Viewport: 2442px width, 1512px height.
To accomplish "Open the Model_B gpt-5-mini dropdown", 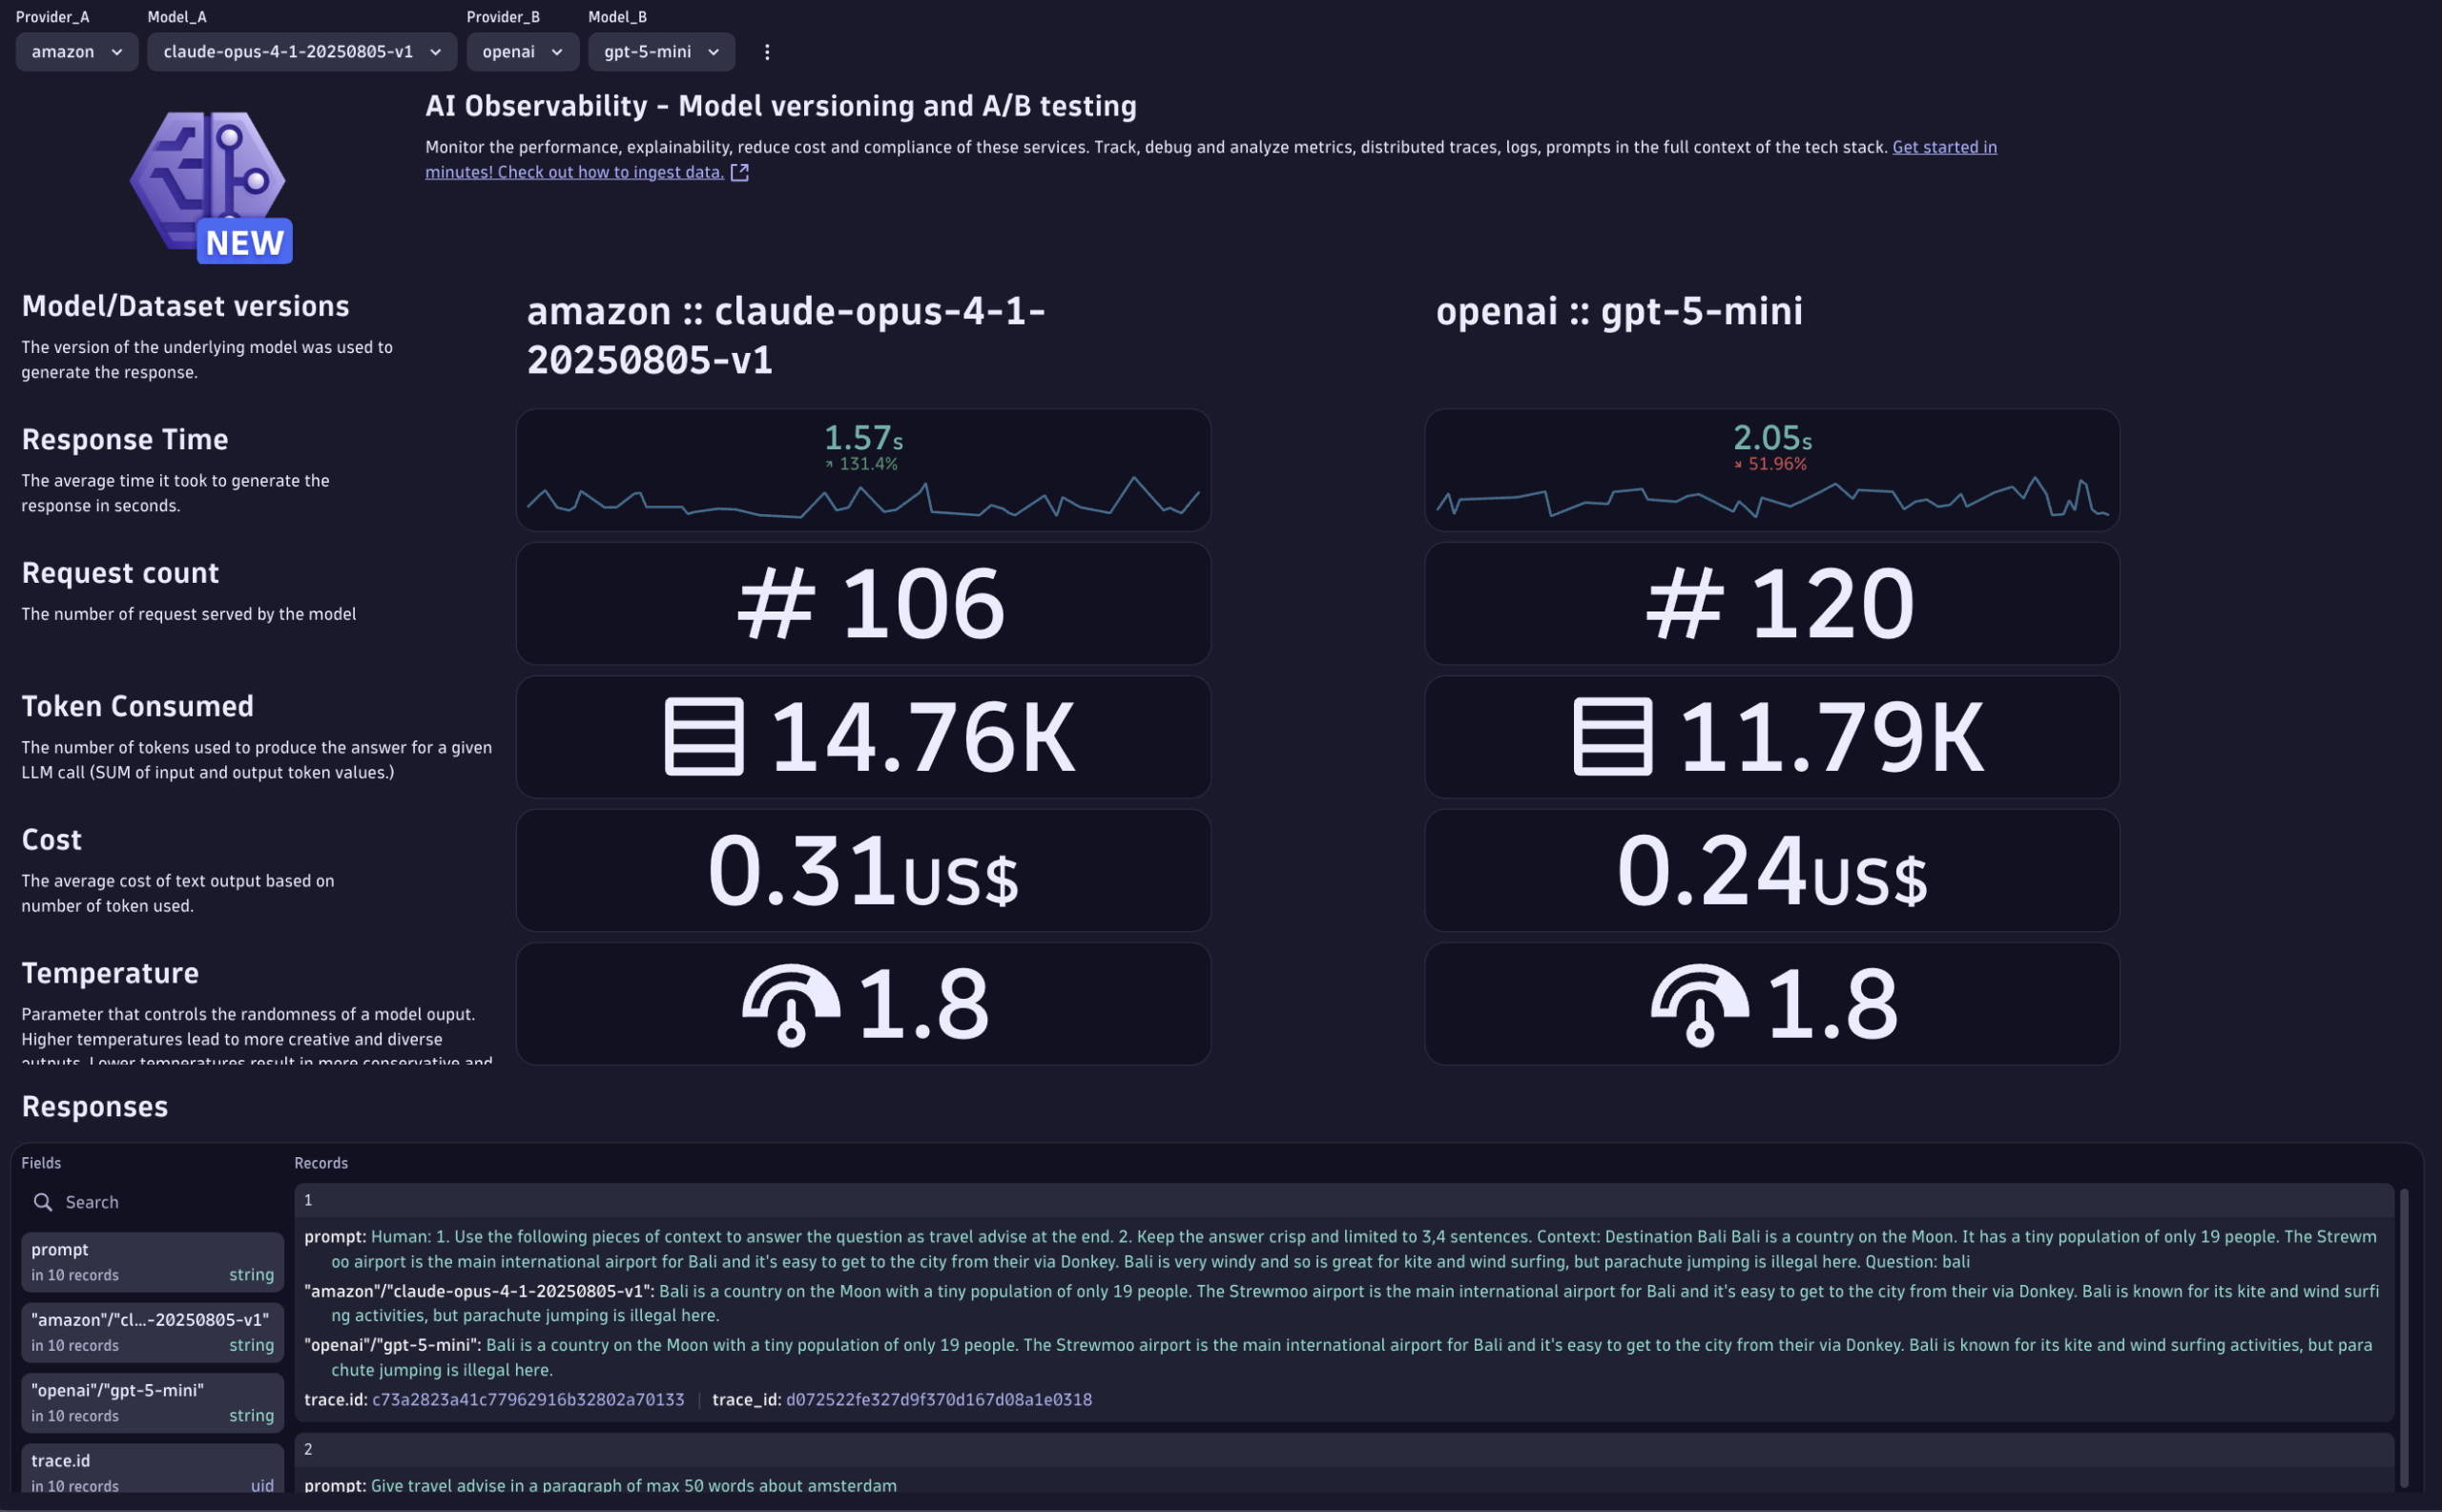I will coord(659,51).
